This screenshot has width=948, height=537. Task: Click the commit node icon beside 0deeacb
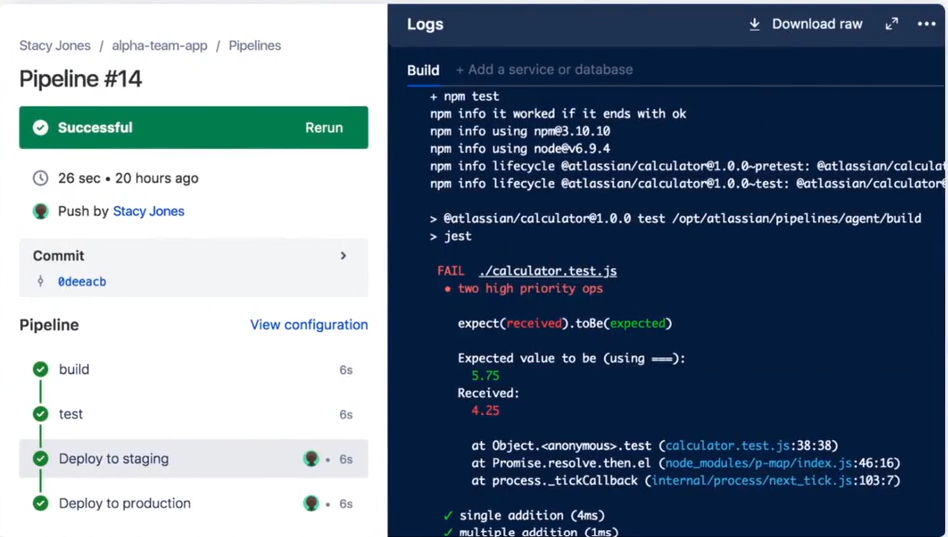41,281
